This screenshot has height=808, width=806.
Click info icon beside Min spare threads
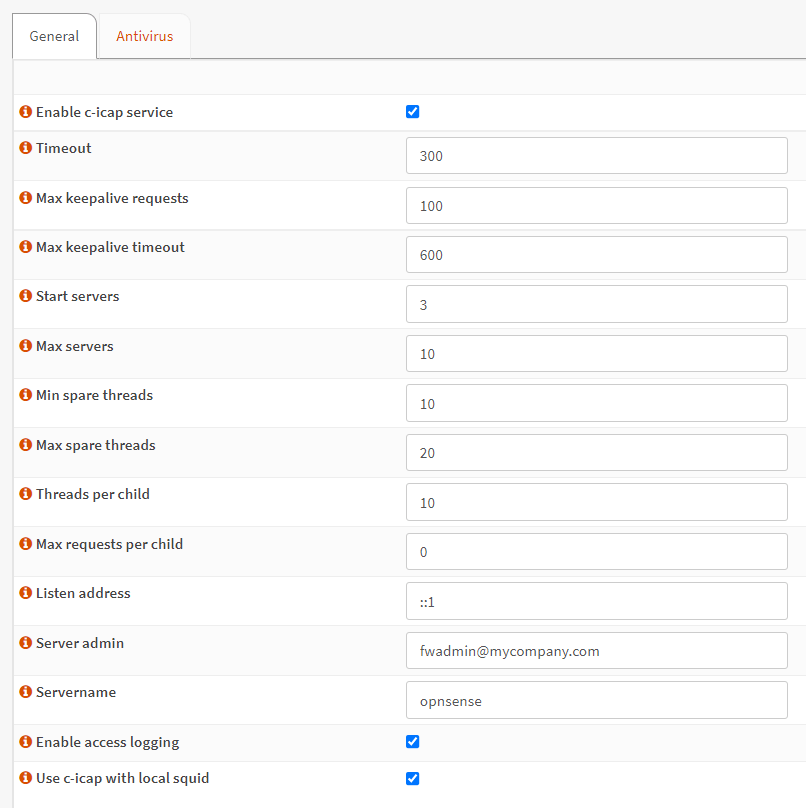coord(26,395)
